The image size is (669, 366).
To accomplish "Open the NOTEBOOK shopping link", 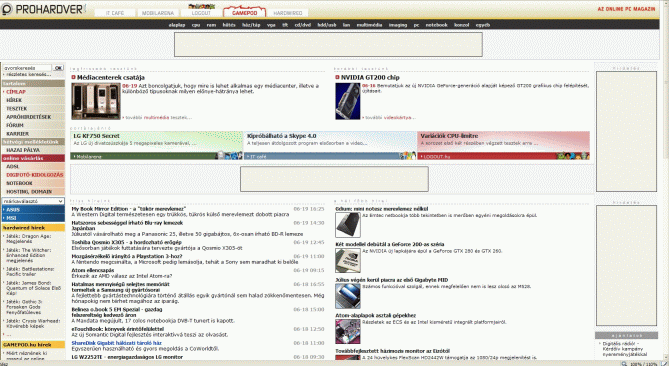I will pos(19,183).
